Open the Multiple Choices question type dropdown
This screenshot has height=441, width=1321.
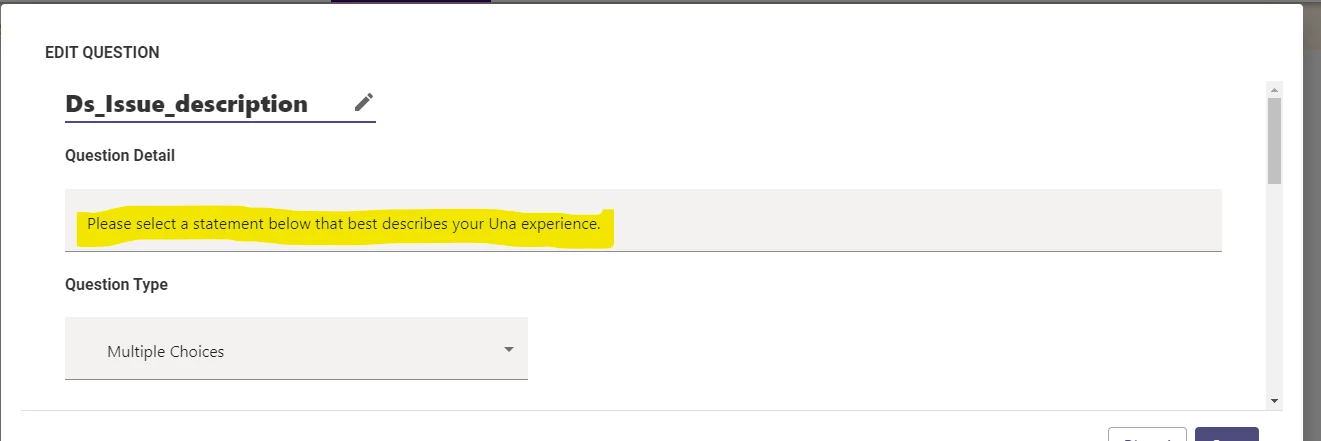(296, 349)
